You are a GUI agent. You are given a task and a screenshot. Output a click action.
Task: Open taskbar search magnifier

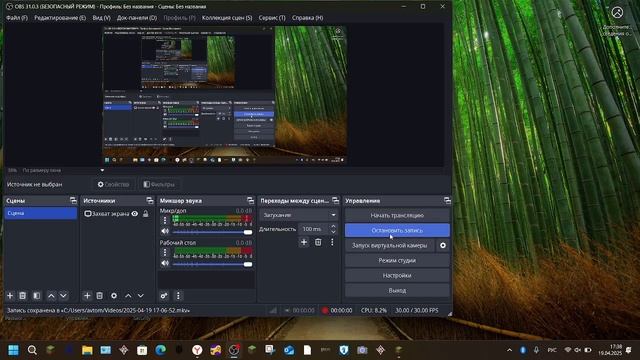(x=32, y=350)
